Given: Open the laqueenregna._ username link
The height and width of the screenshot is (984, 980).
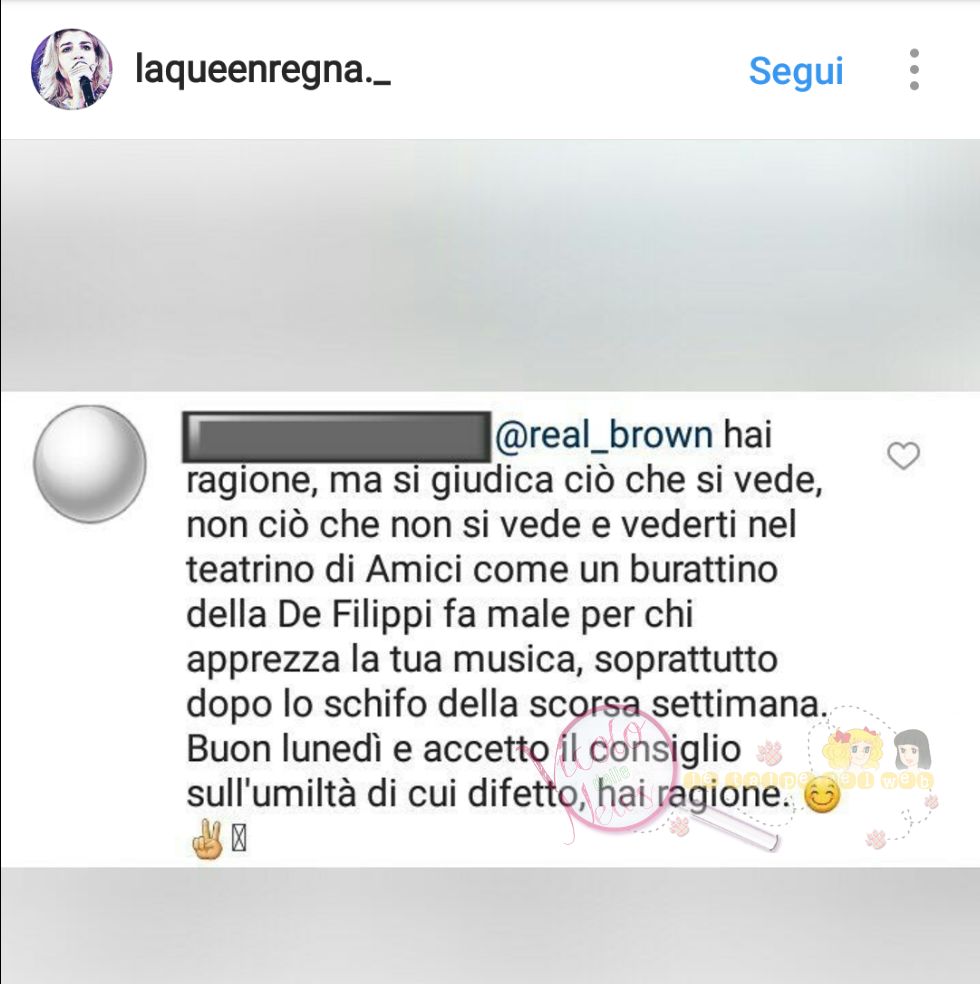Looking at the screenshot, I should tap(263, 70).
